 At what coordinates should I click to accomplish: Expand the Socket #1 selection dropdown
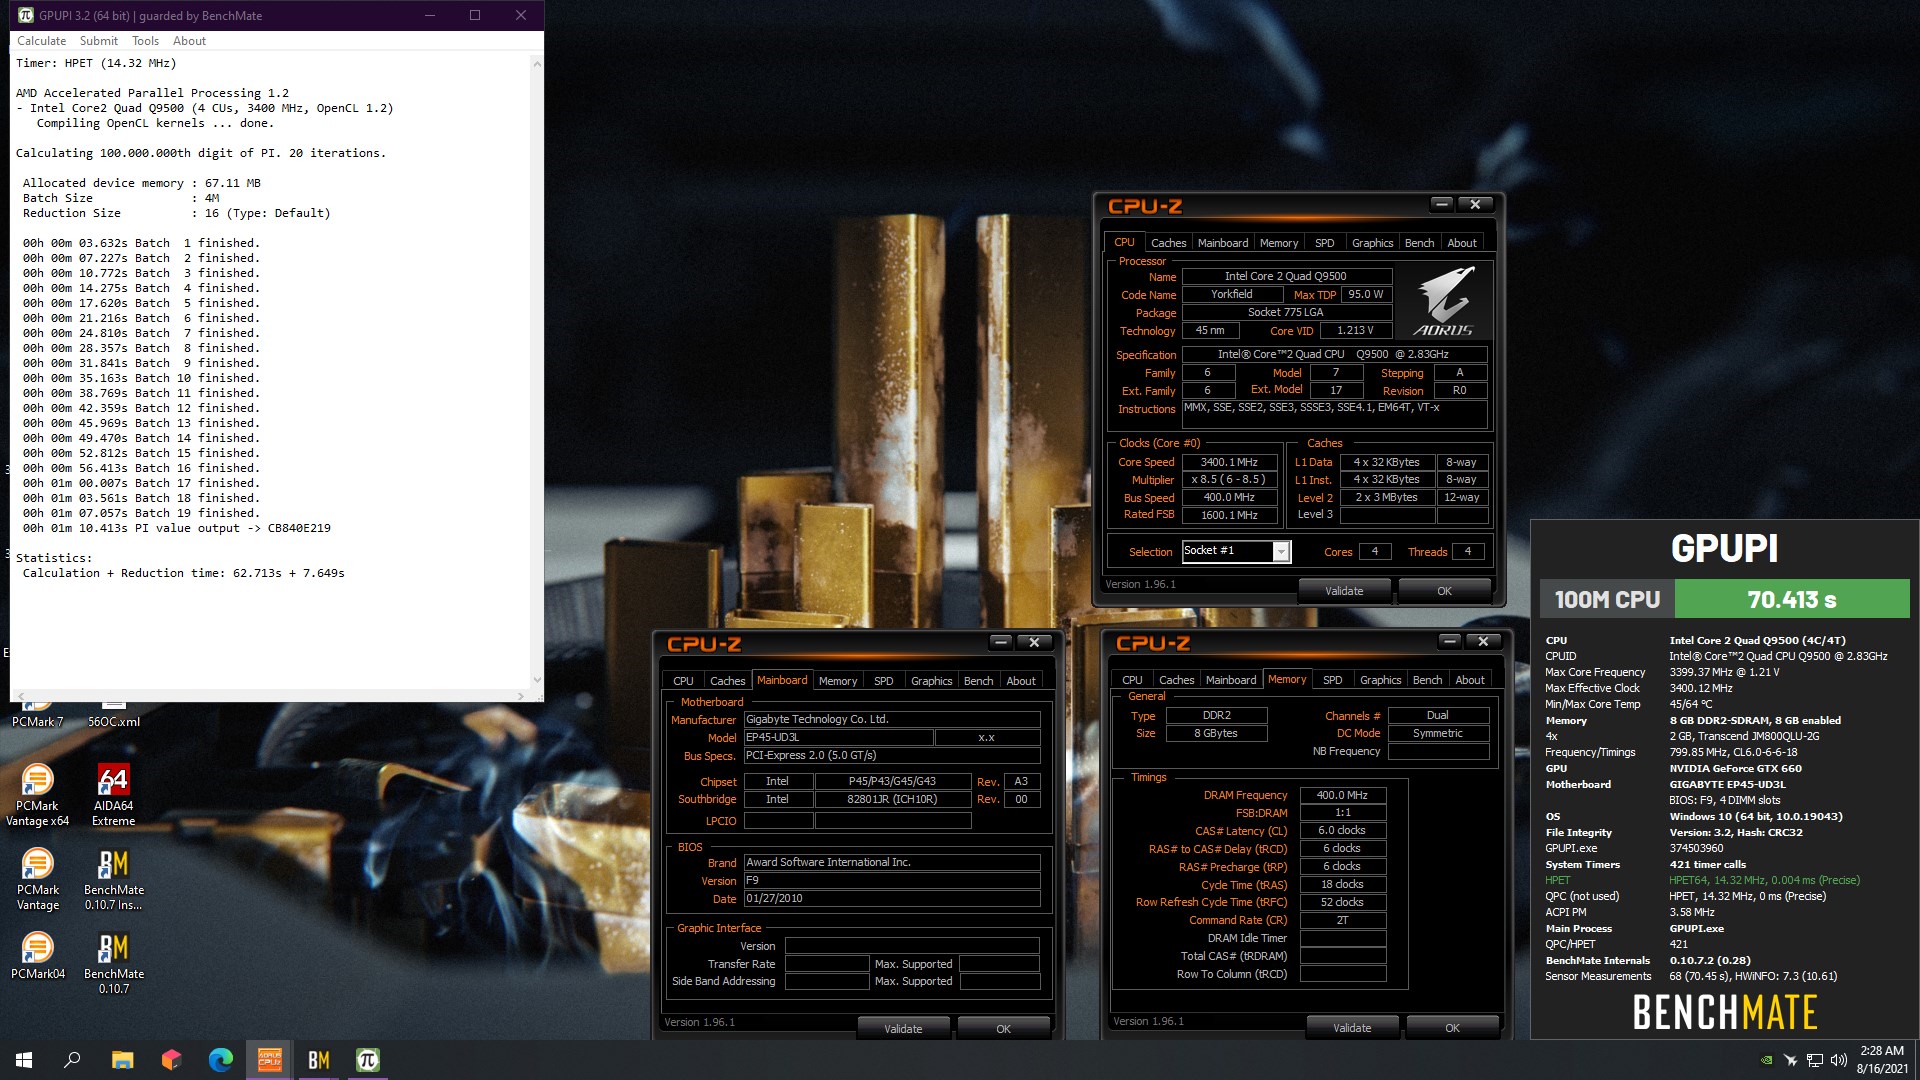(x=1280, y=552)
